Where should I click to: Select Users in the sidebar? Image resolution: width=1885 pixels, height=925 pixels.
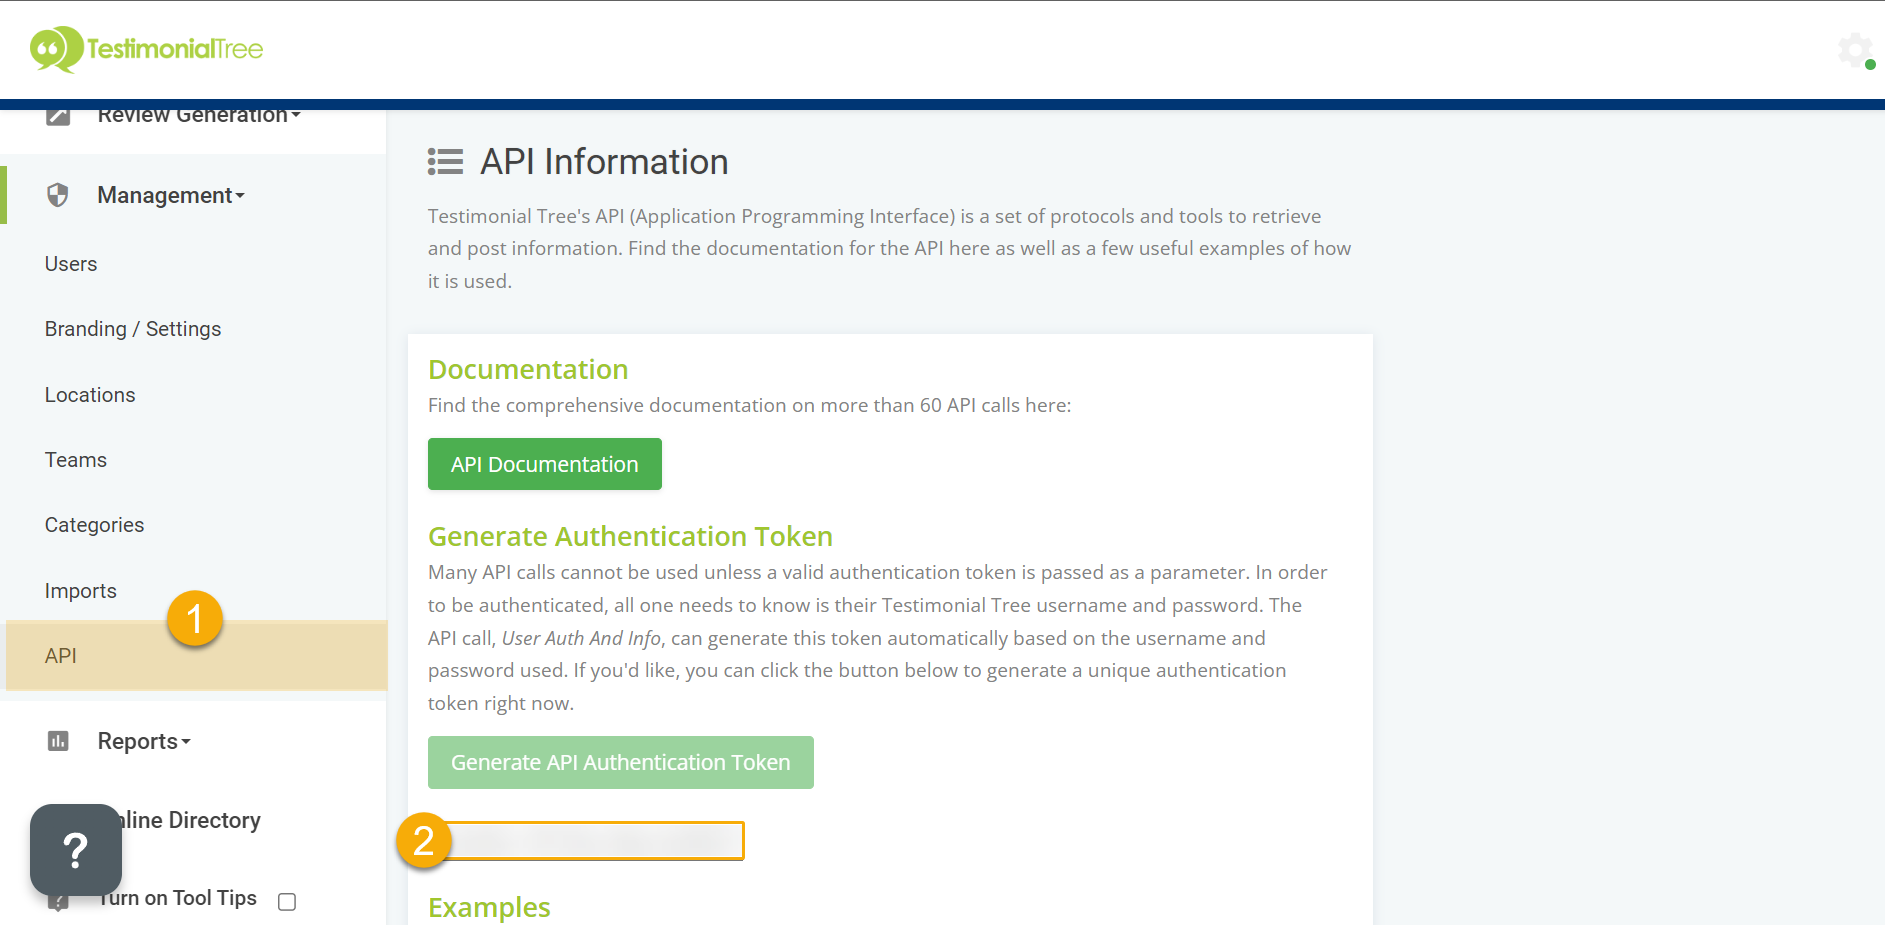pyautogui.click(x=70, y=263)
